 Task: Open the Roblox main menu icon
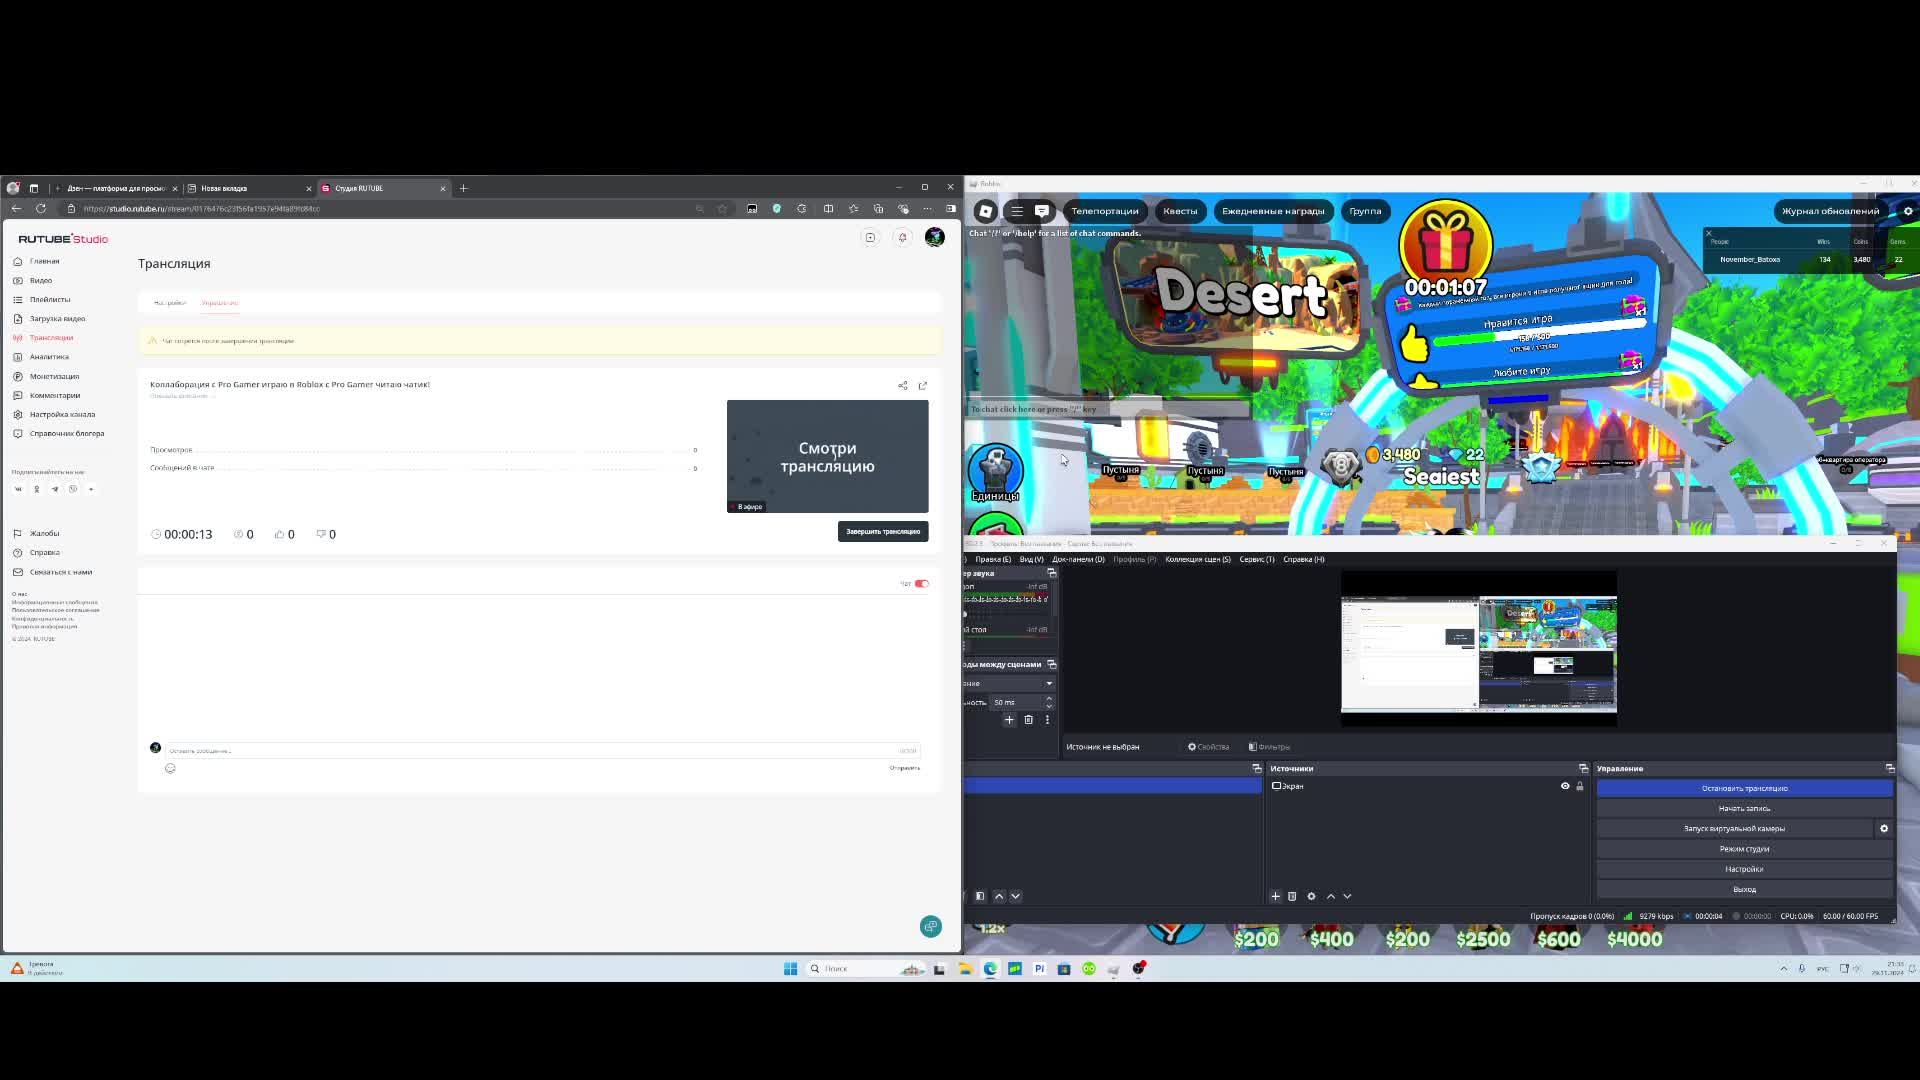tap(986, 211)
